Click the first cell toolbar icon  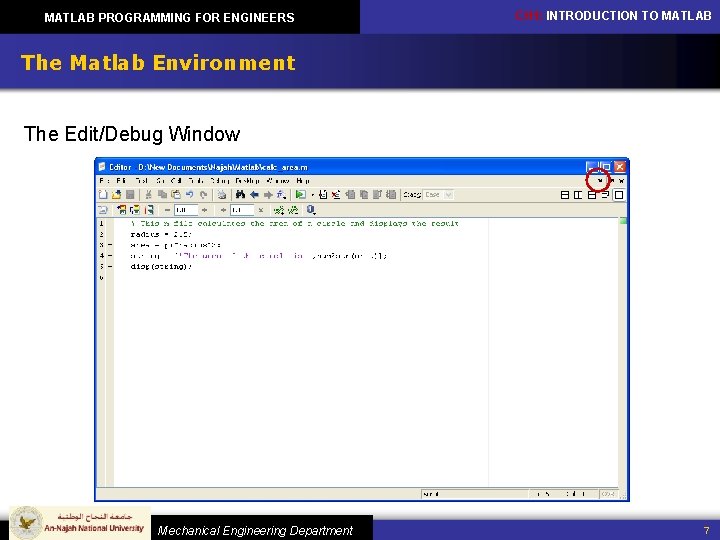click(103, 210)
